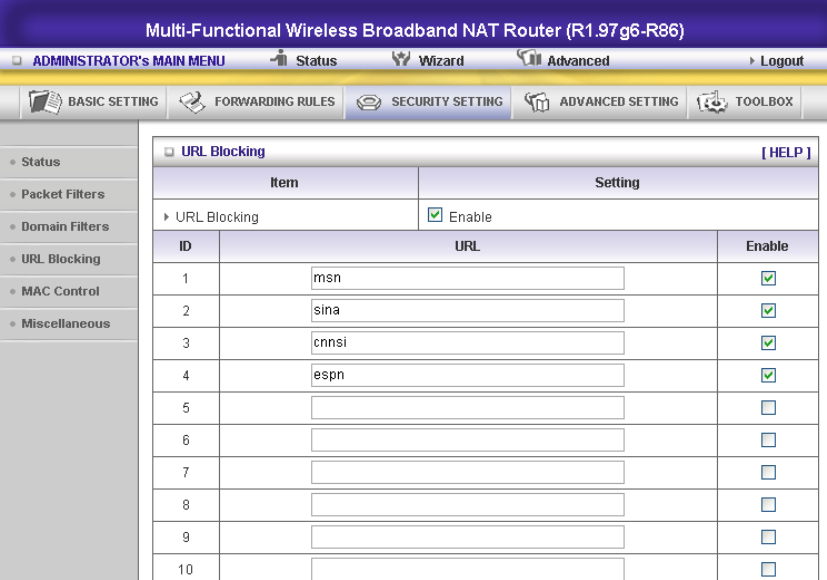The height and width of the screenshot is (580, 827).
Task: Enable checkbox for rule ID 5
Action: pos(768,408)
